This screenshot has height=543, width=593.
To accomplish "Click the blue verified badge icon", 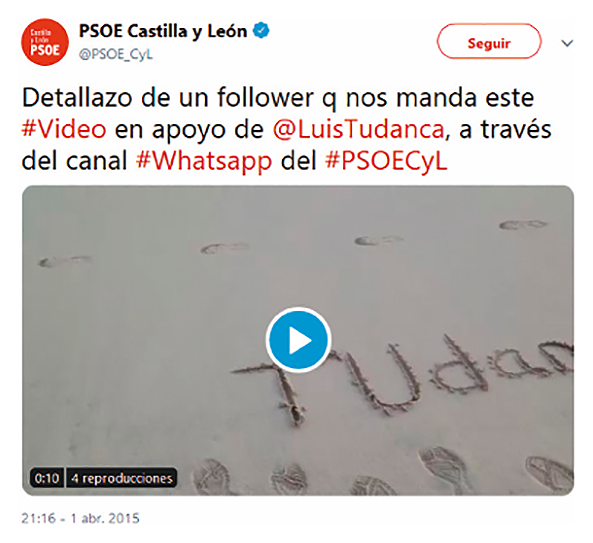I will pyautogui.click(x=261, y=31).
